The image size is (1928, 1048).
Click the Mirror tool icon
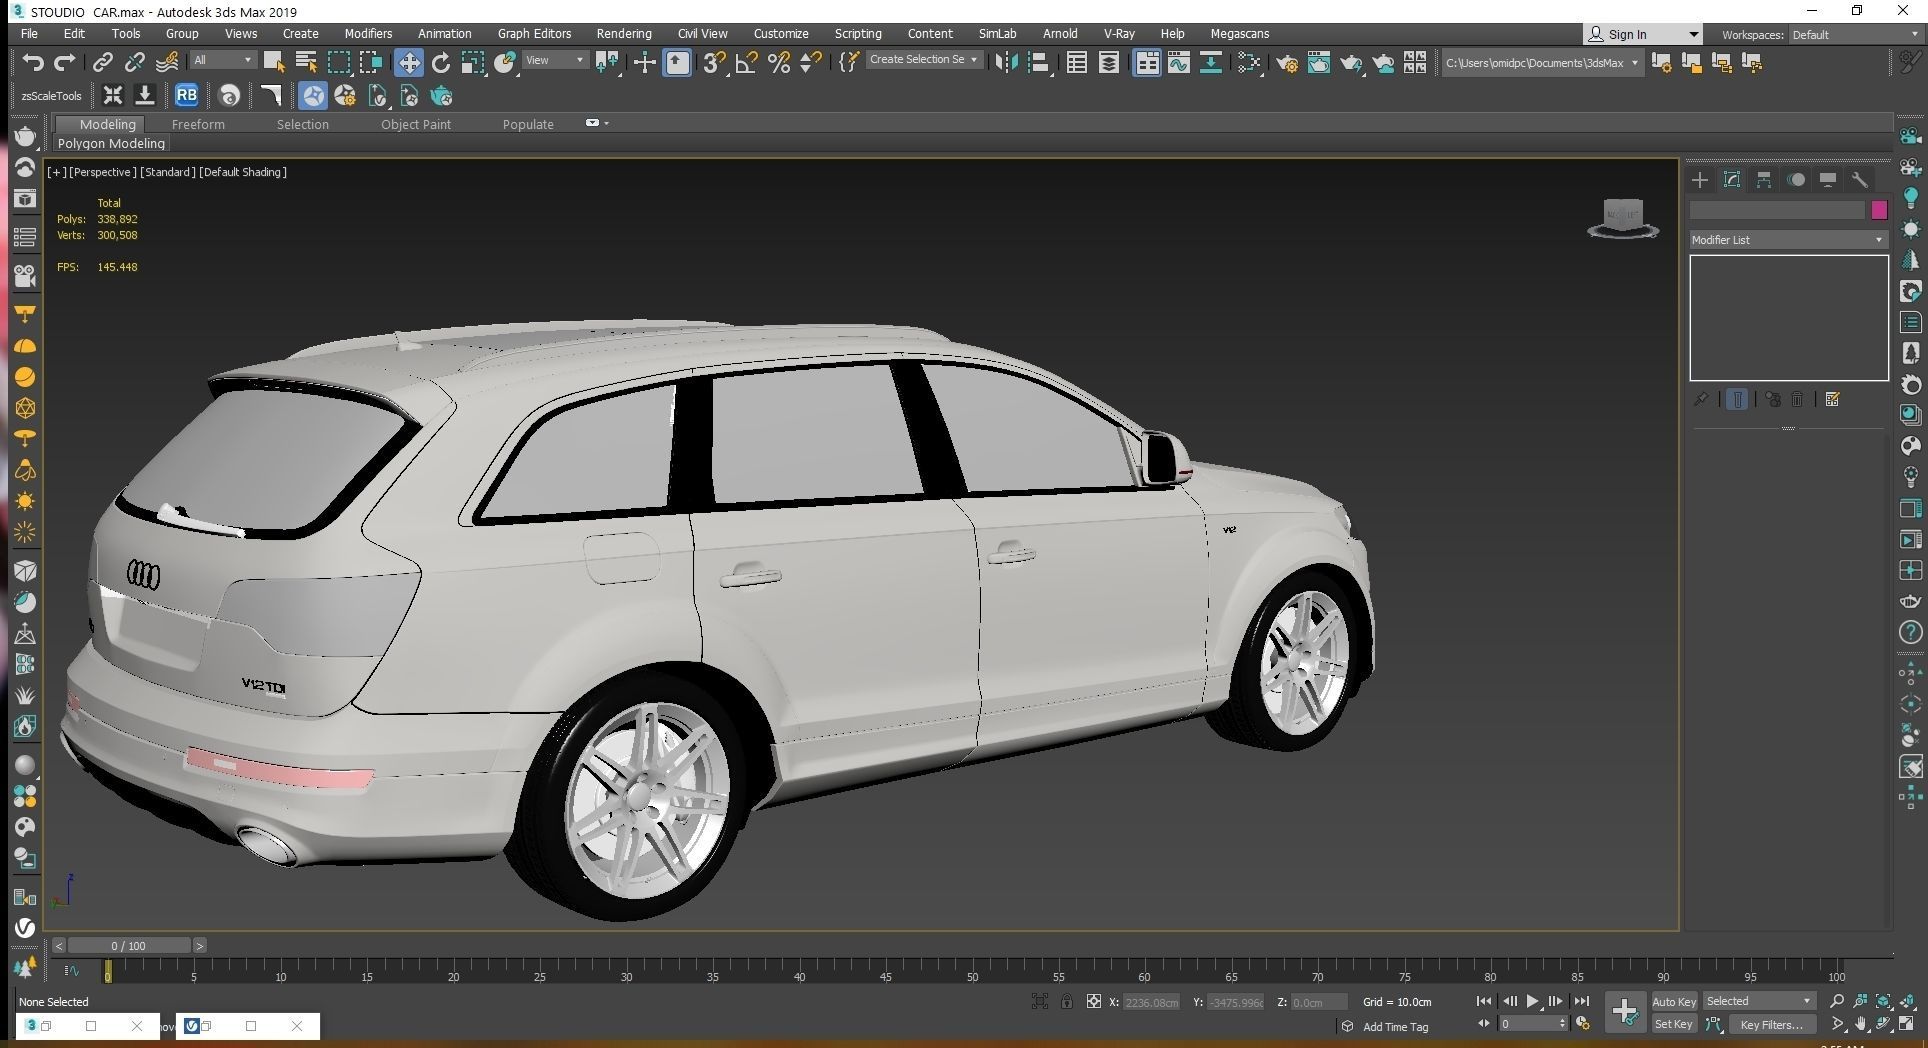click(1006, 63)
